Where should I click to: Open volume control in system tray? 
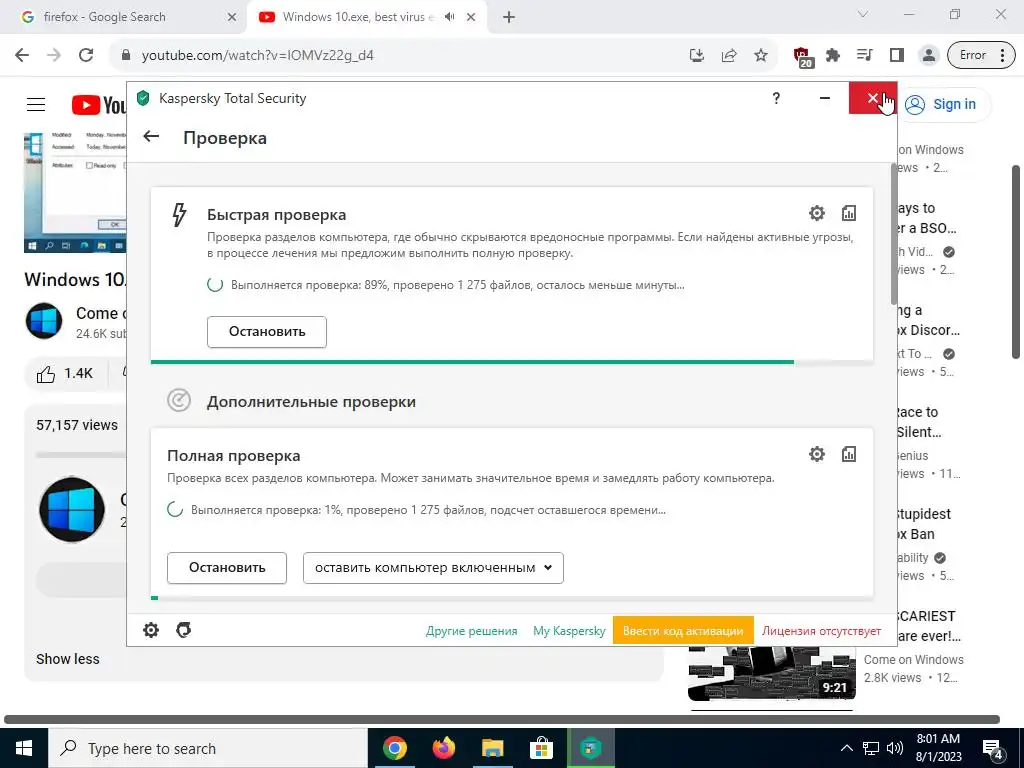[x=895, y=748]
